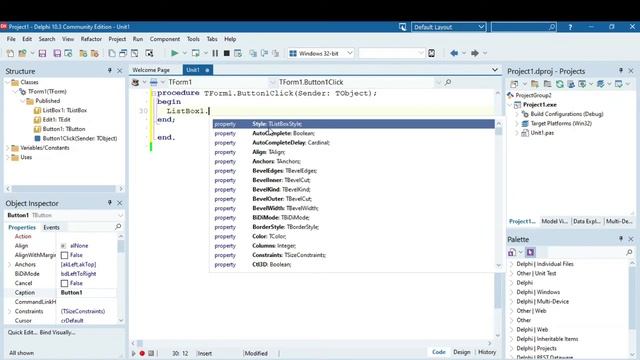Click the Open file toolbar icon
Viewport: 640px width, 360px height.
(x=22, y=53)
